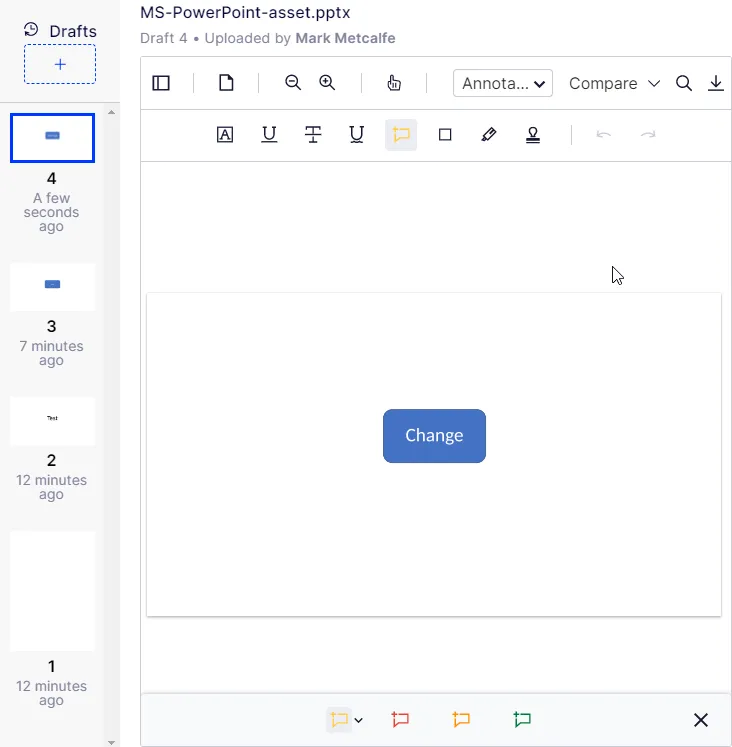Download the document
This screenshot has height=747, width=732.
pos(715,83)
